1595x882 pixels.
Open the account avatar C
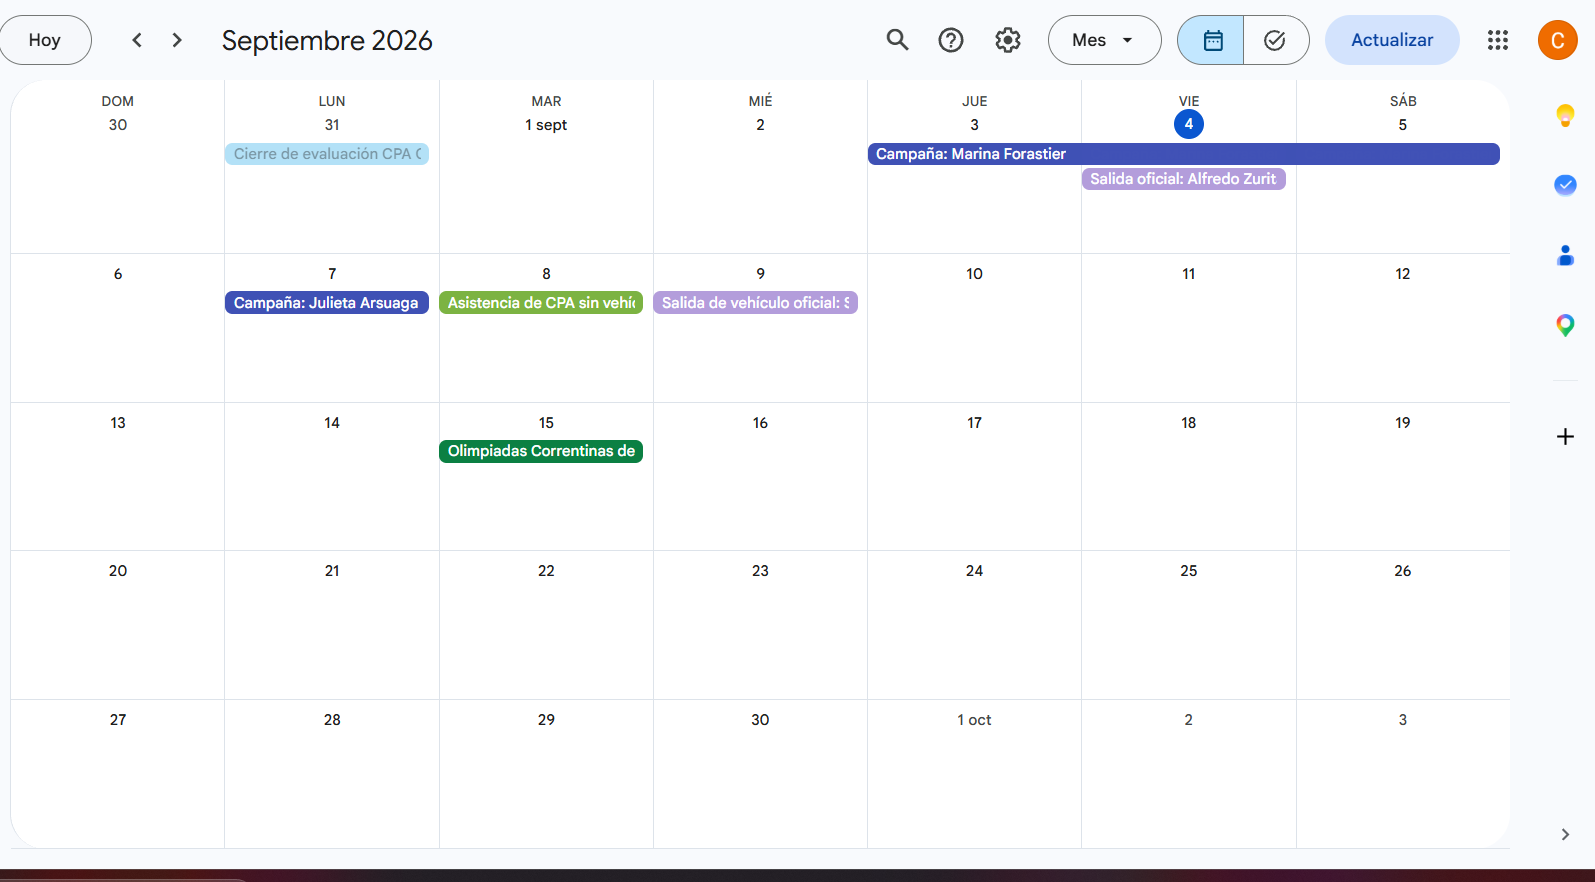tap(1557, 40)
